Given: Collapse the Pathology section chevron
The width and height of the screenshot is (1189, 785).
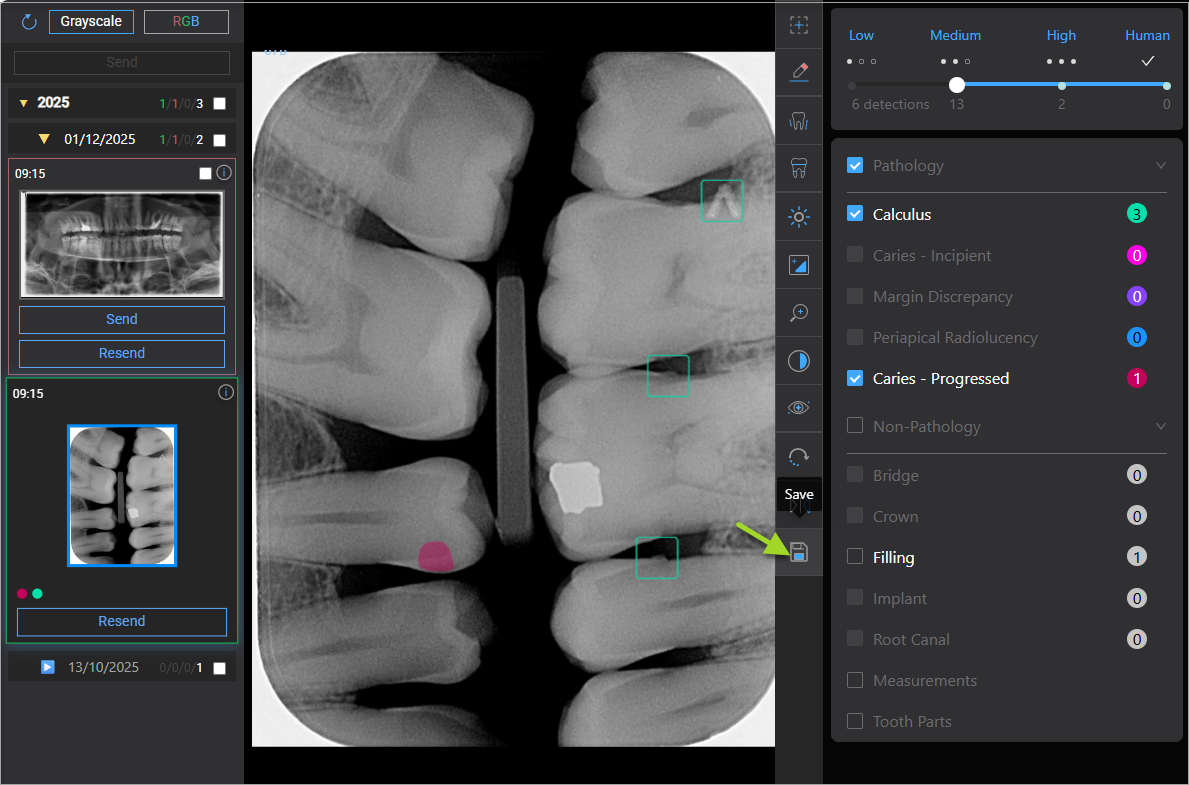Looking at the screenshot, I should [1160, 166].
